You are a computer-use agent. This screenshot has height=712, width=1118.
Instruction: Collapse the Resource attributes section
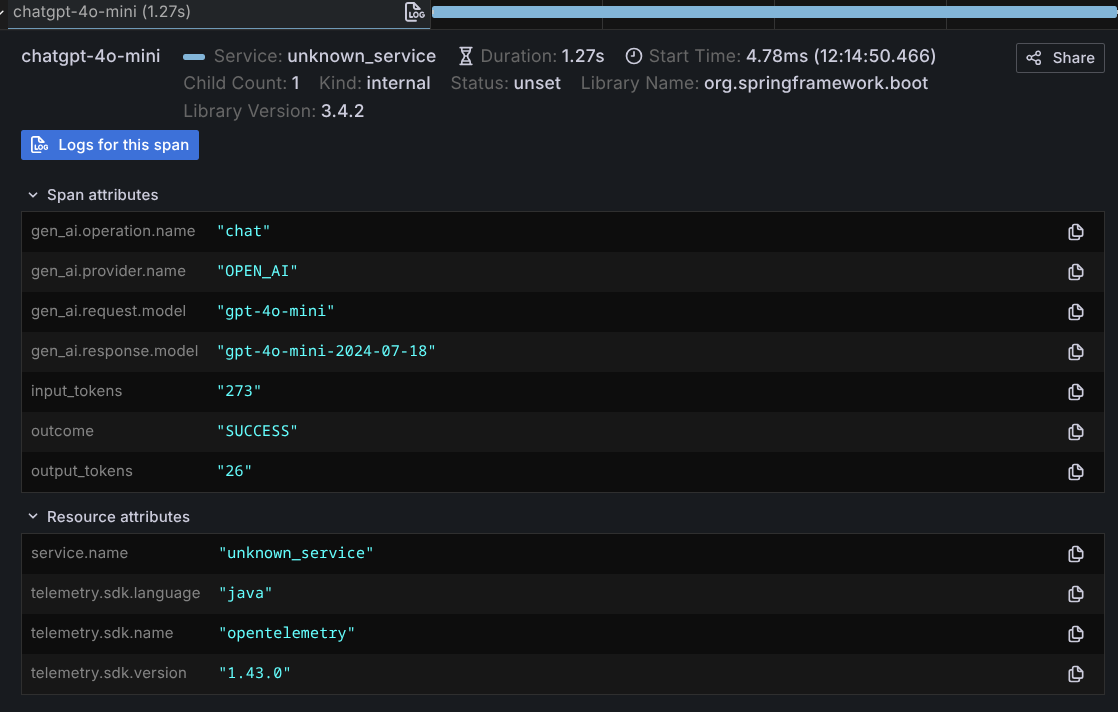[34, 517]
